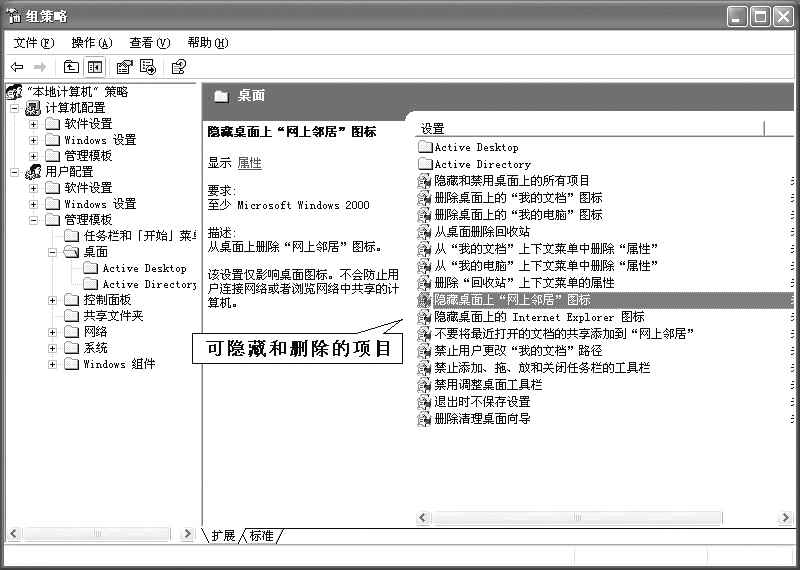800x570 pixels.
Task: Select 不要将最近打开的文档的共享添加到"网上邻居" text
Action: pos(564,334)
